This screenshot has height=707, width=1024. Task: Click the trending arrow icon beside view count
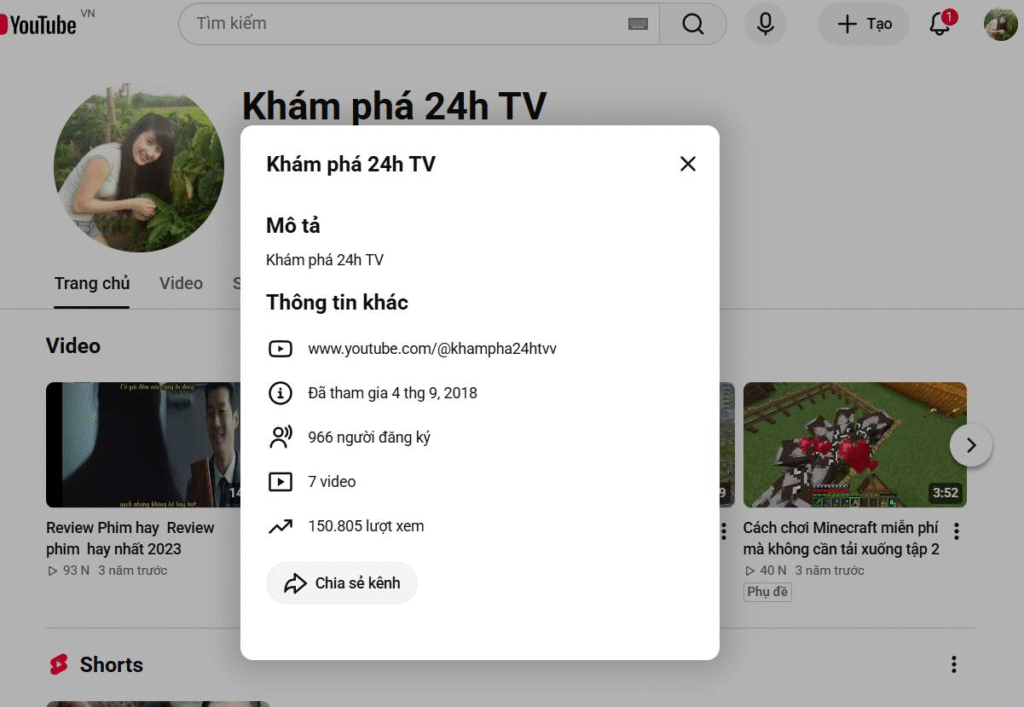tap(280, 526)
